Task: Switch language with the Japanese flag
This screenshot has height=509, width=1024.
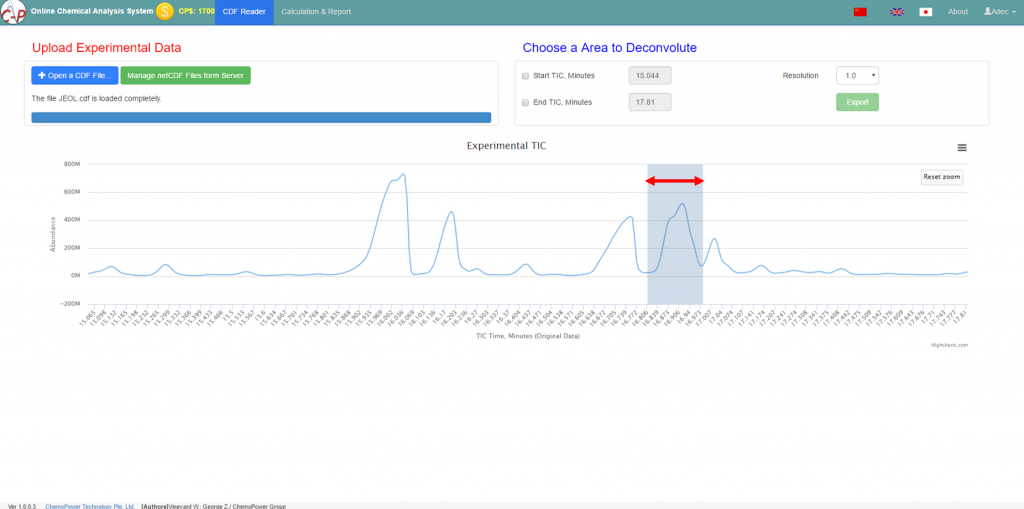Action: (x=925, y=12)
